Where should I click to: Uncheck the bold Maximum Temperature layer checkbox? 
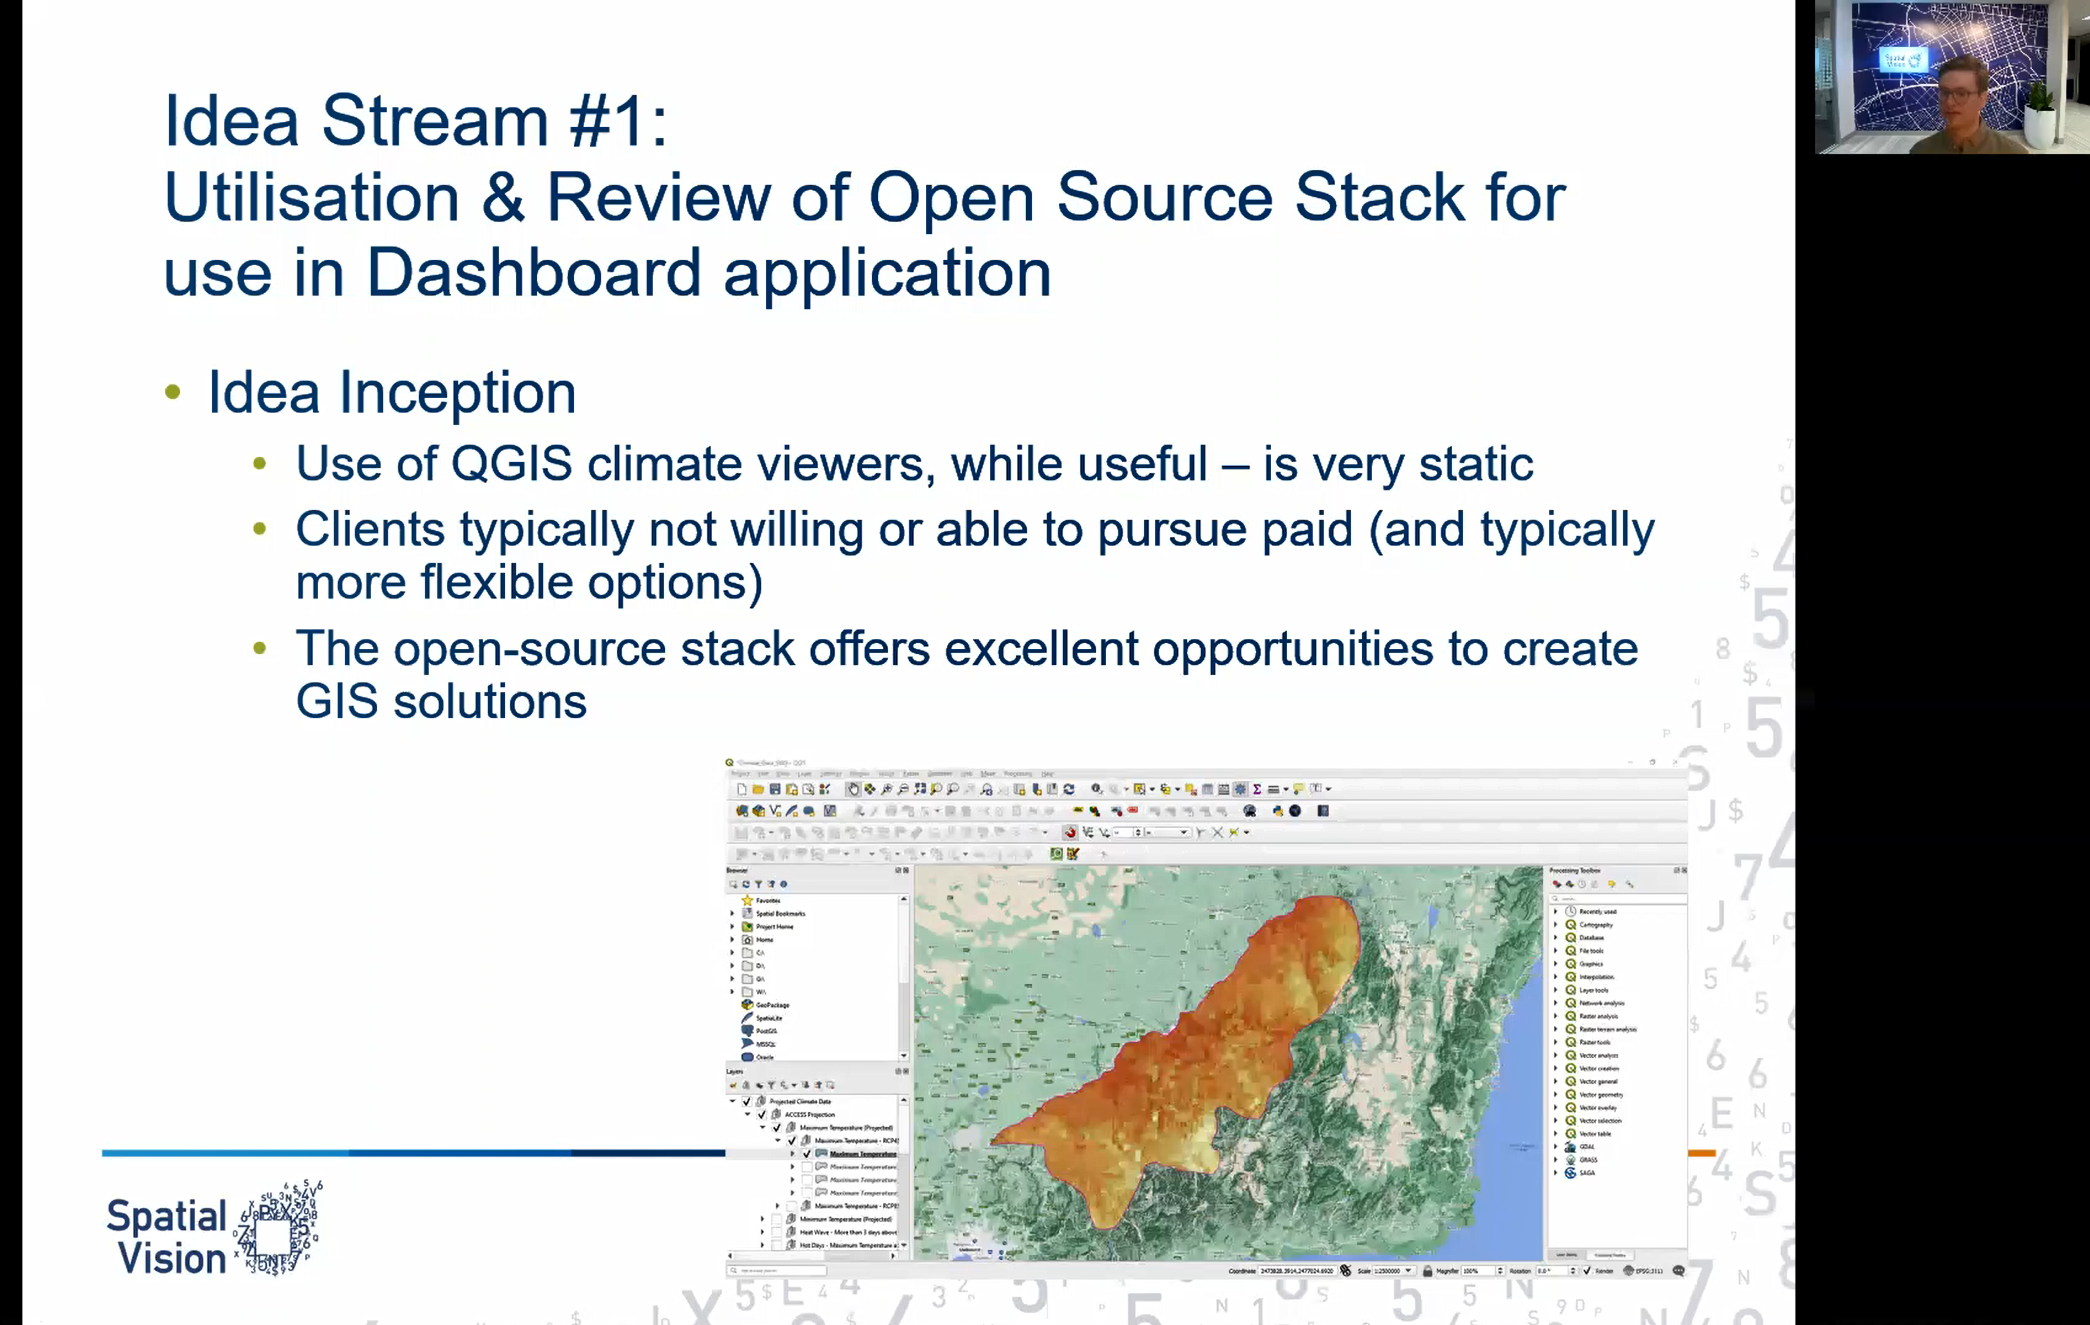click(x=807, y=1153)
